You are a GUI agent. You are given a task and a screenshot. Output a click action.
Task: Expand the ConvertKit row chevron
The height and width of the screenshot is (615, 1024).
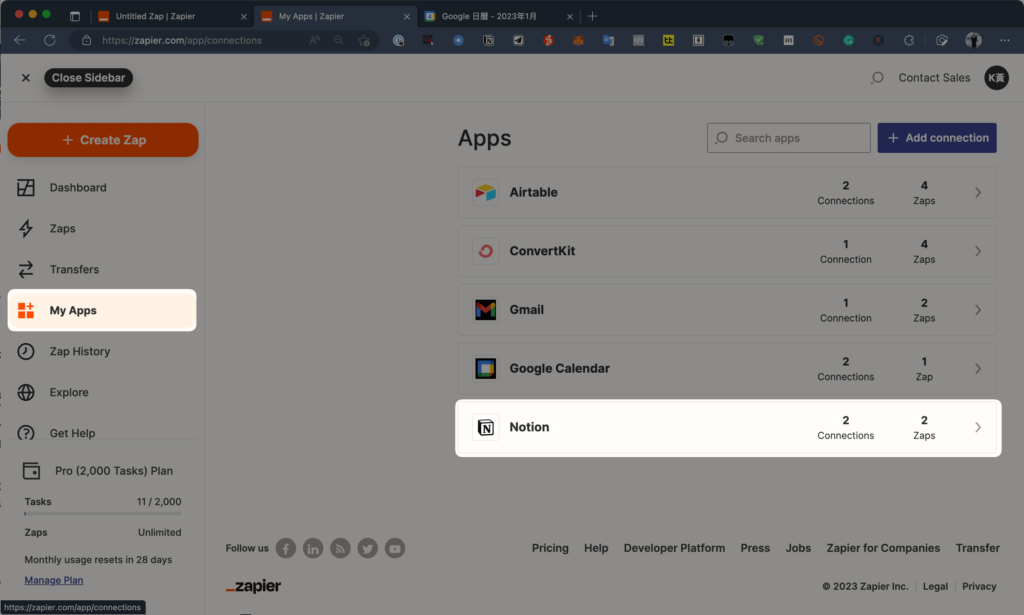(978, 251)
